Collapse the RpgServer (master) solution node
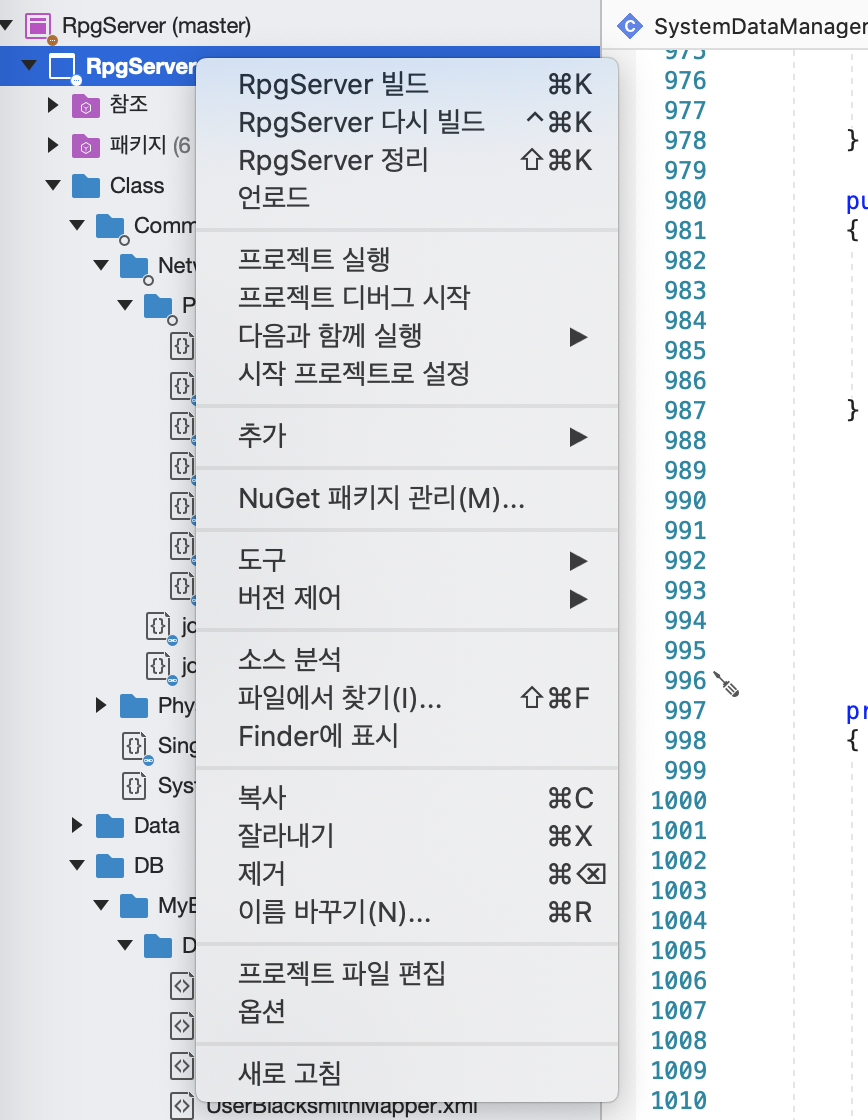 (x=7, y=26)
